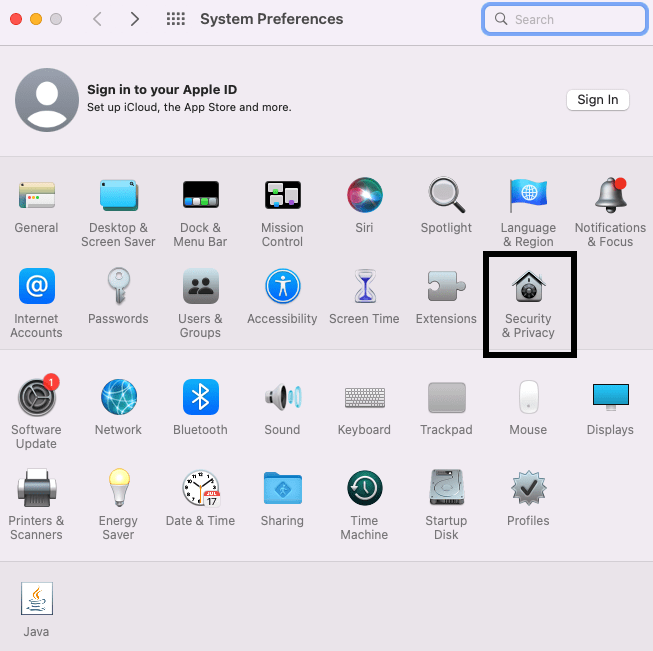Close the System Preferences window
This screenshot has width=653, height=651.
[x=16, y=19]
